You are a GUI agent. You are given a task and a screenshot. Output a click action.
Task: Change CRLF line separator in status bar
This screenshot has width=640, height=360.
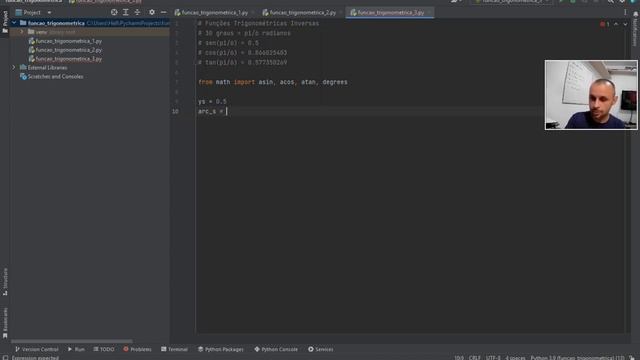(x=475, y=358)
